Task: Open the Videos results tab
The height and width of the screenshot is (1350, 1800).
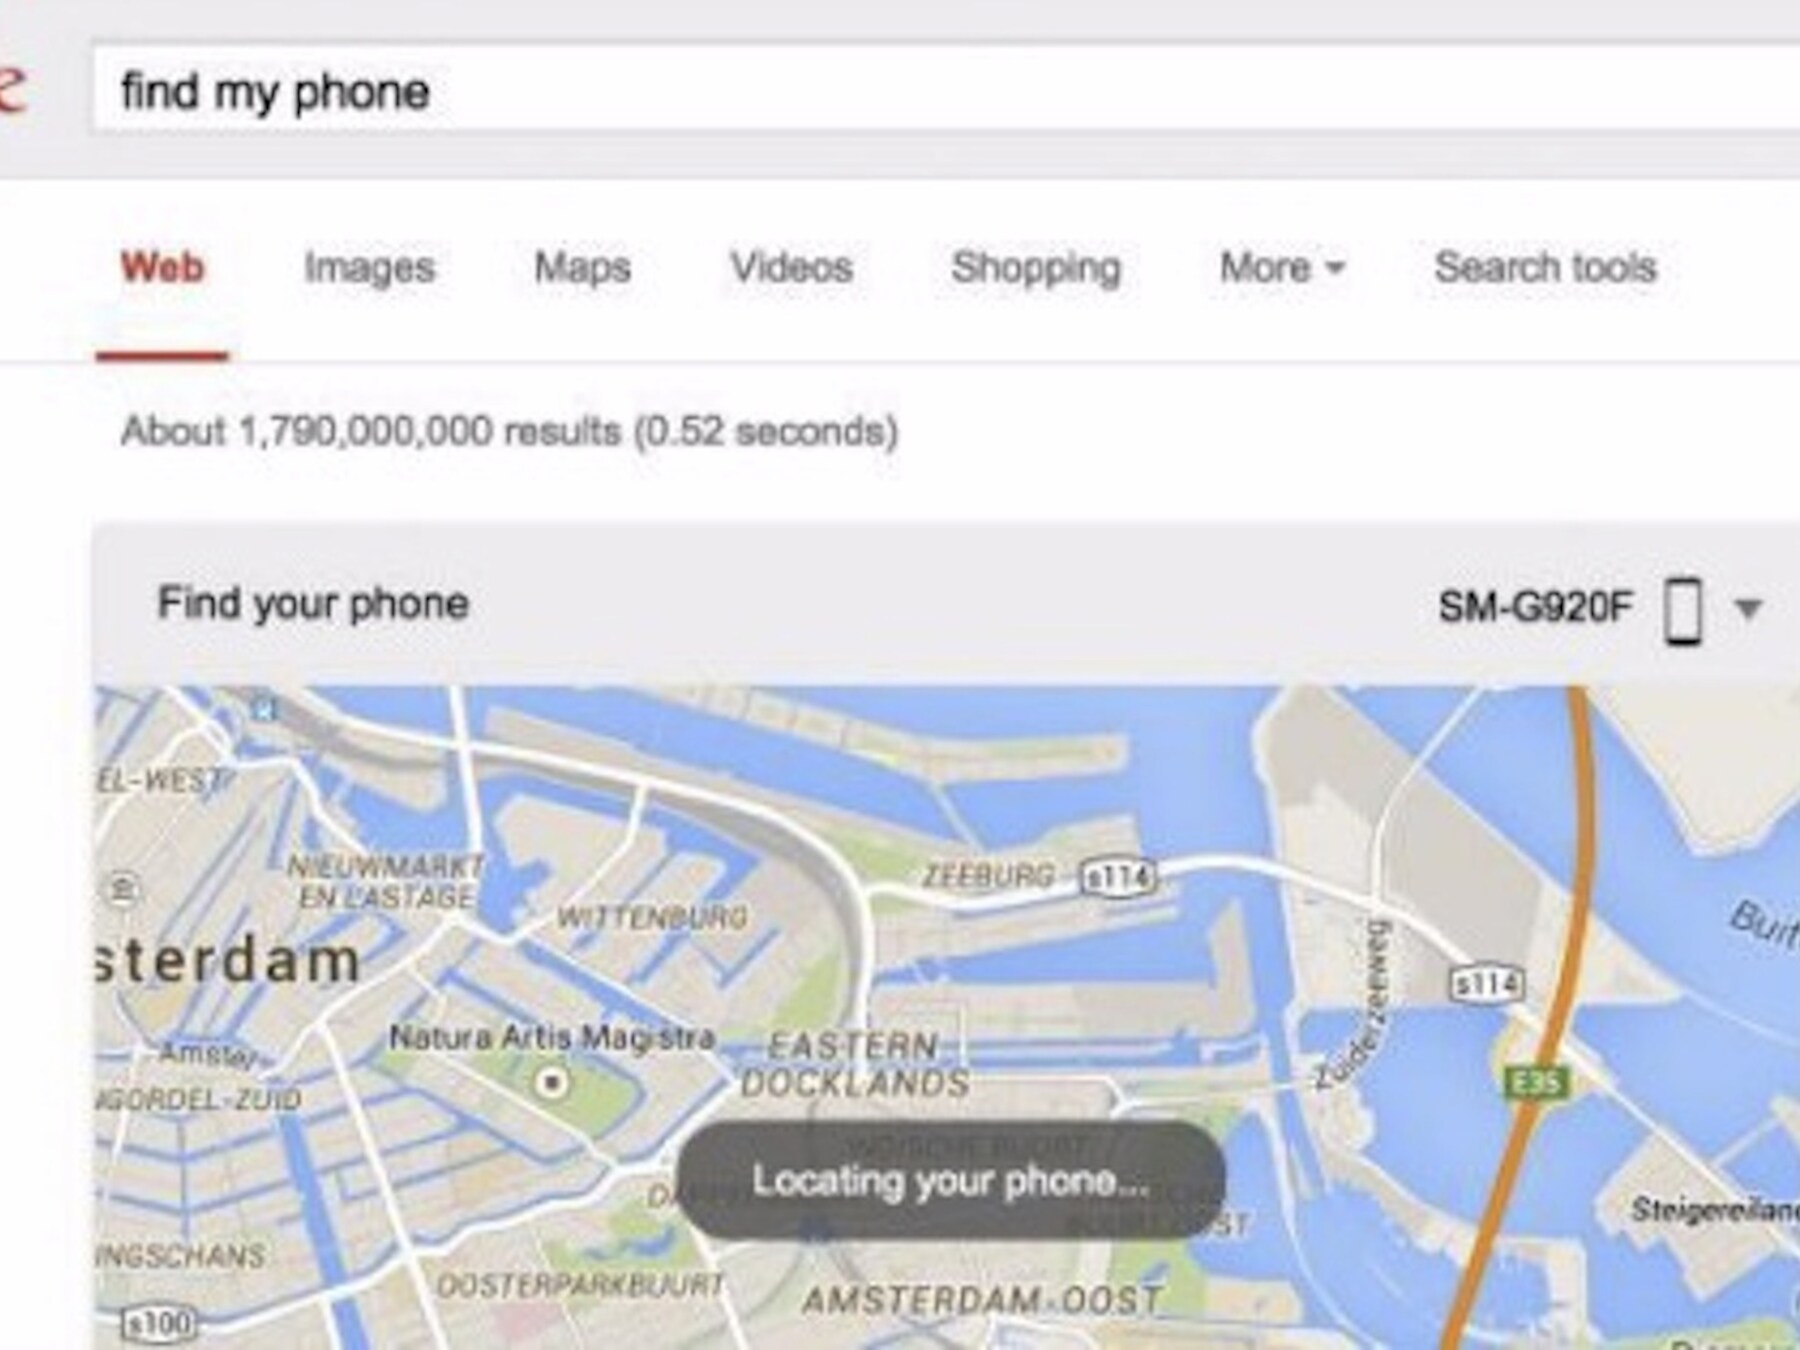Action: [791, 267]
